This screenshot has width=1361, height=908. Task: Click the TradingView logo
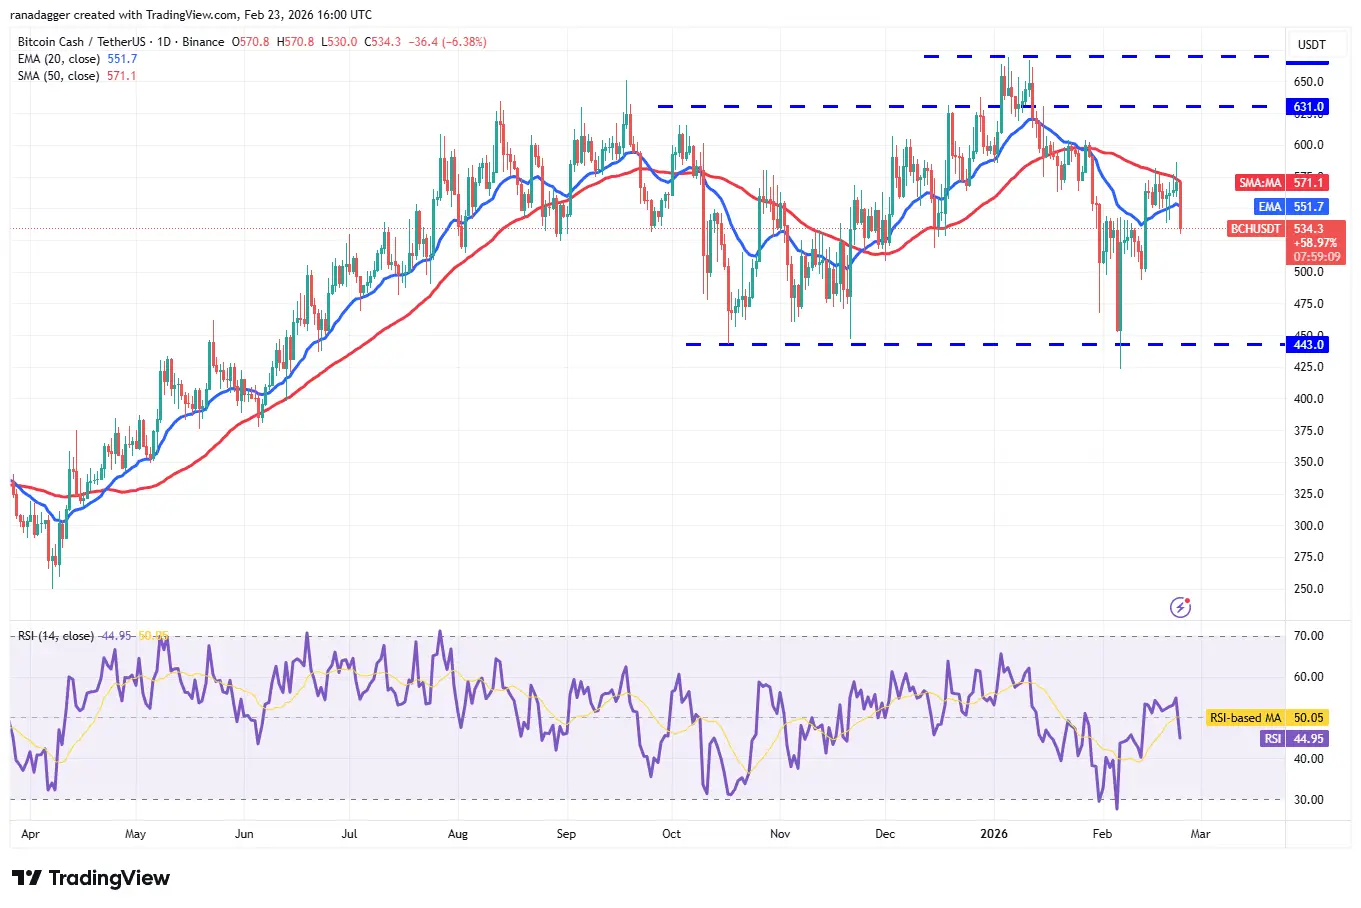91,878
